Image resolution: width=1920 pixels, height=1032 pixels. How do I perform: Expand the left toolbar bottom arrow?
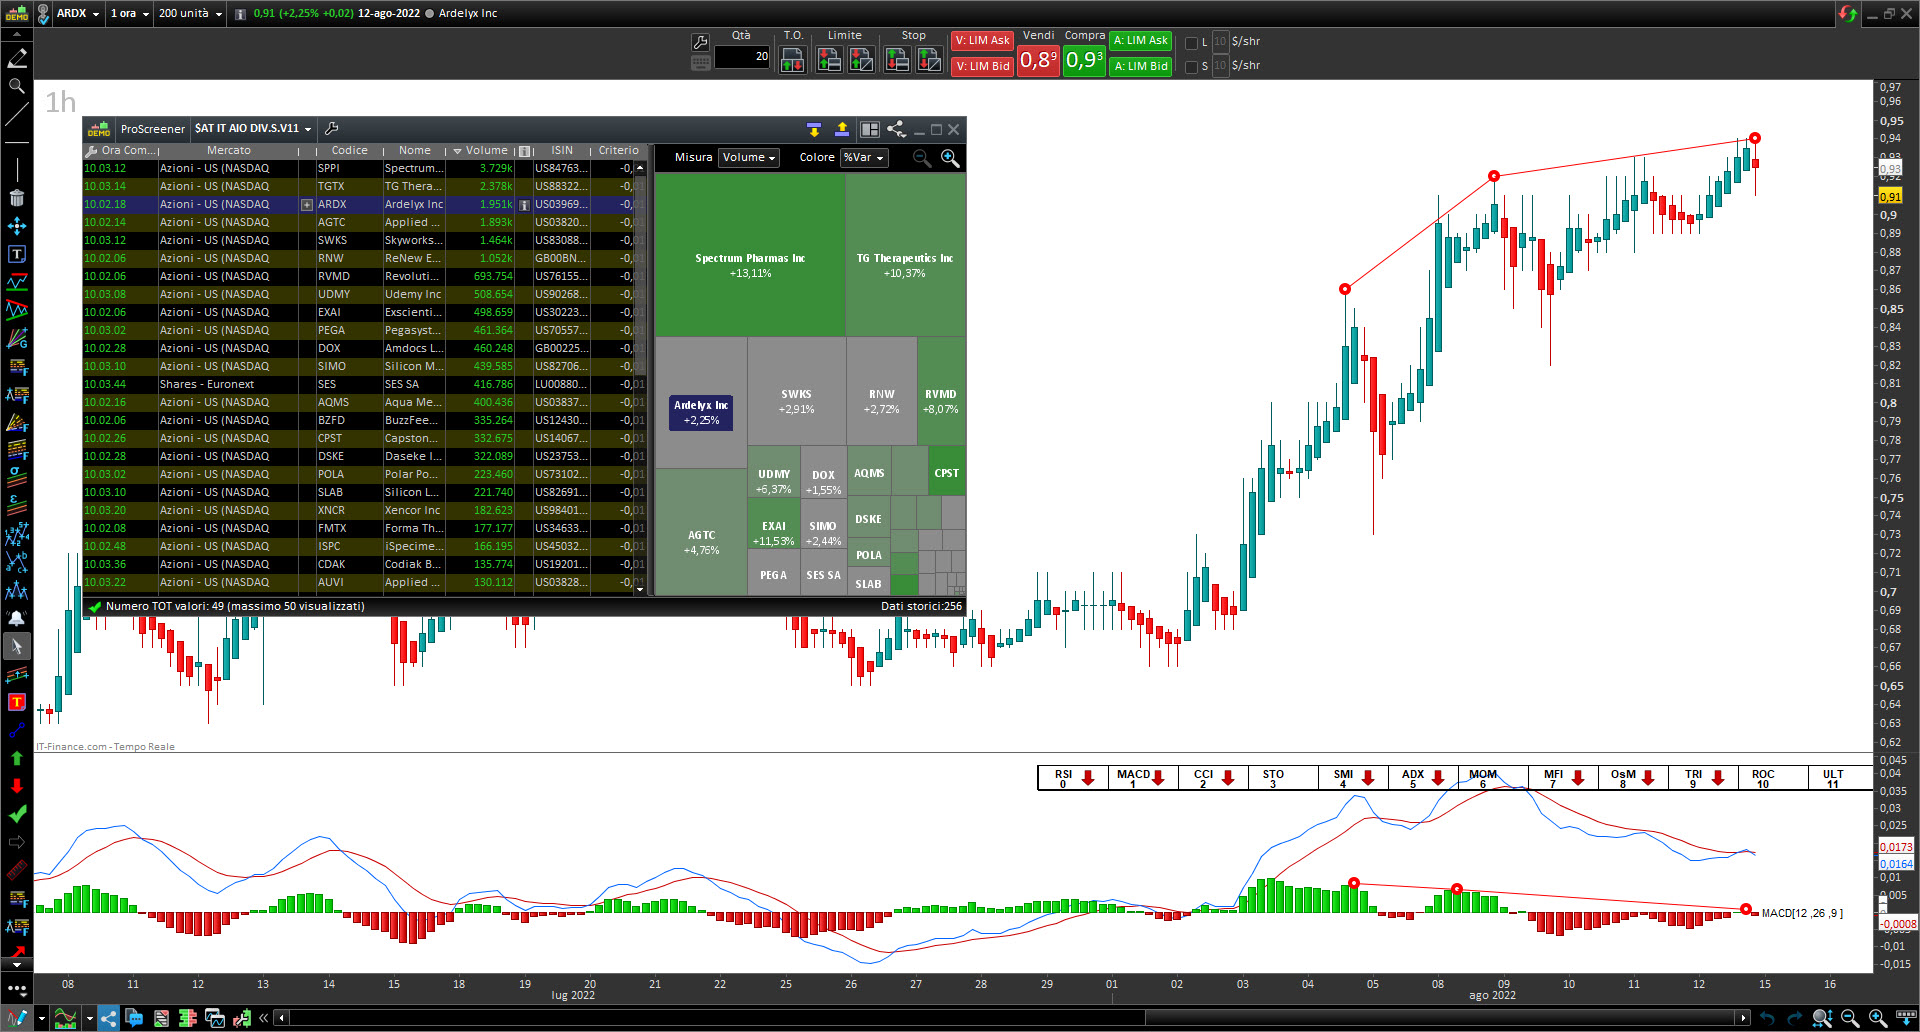17,965
